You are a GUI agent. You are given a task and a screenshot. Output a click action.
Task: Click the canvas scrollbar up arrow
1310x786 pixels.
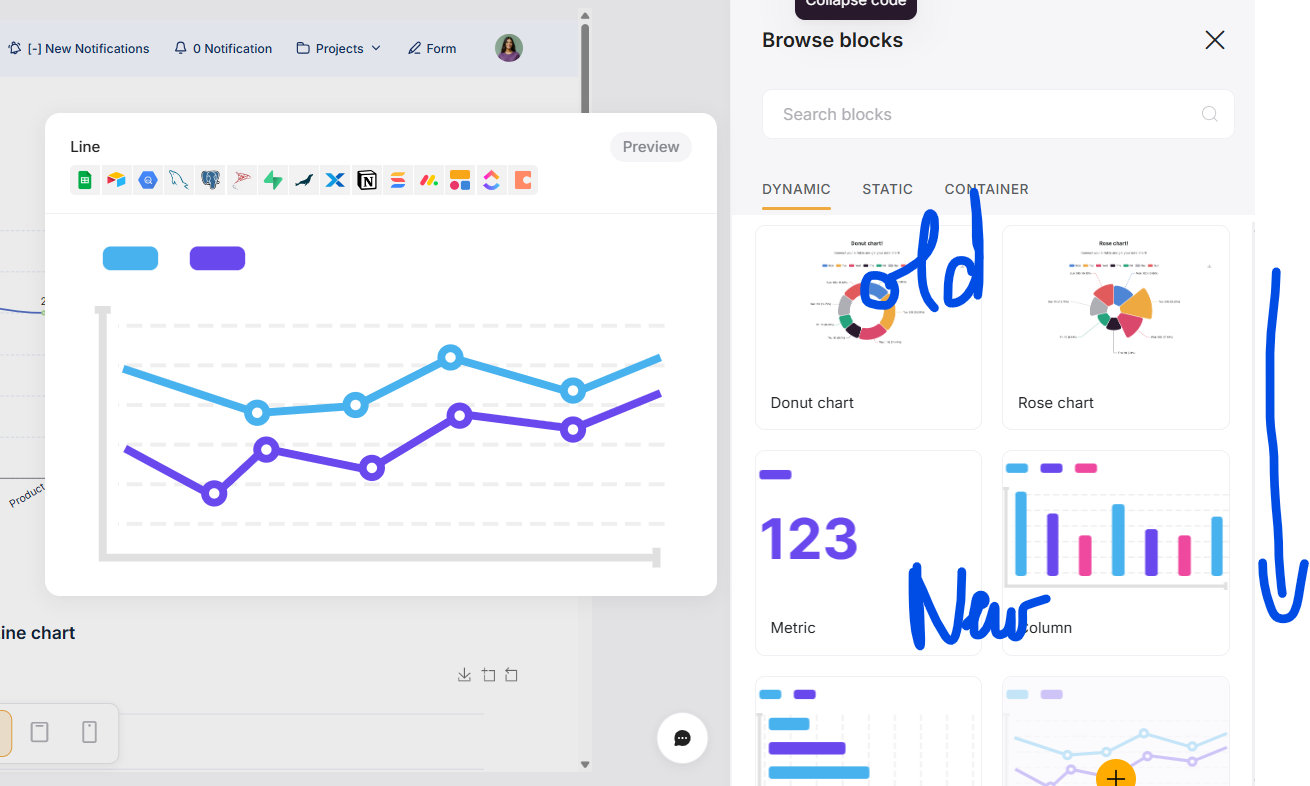(x=585, y=15)
